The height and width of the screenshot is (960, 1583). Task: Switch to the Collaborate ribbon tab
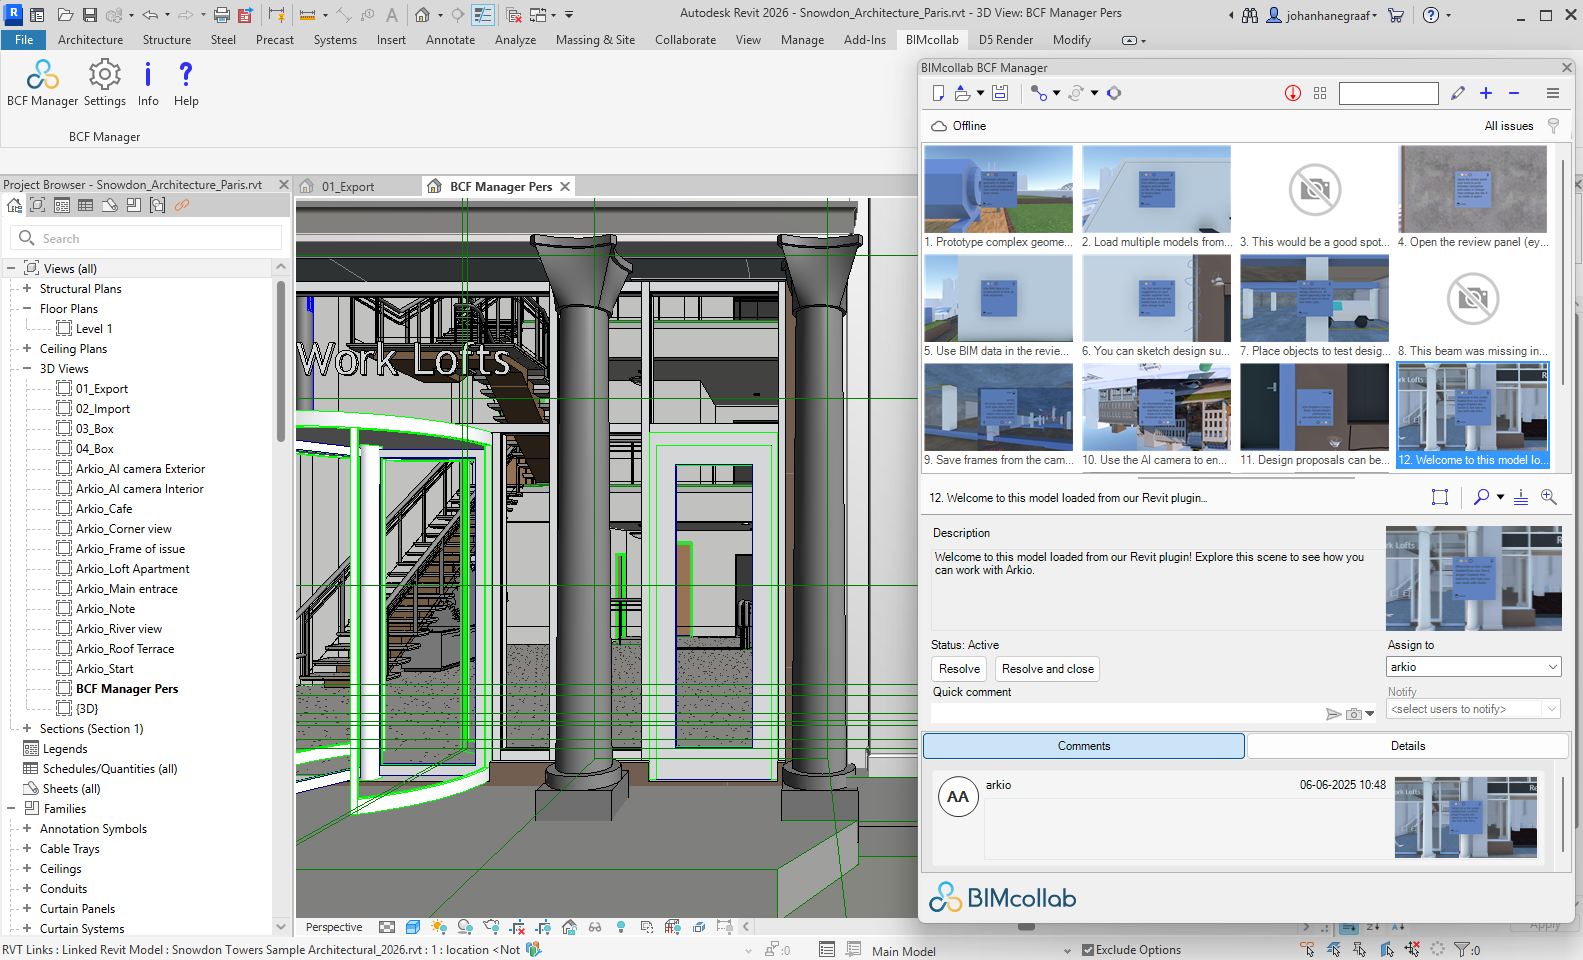pos(685,40)
